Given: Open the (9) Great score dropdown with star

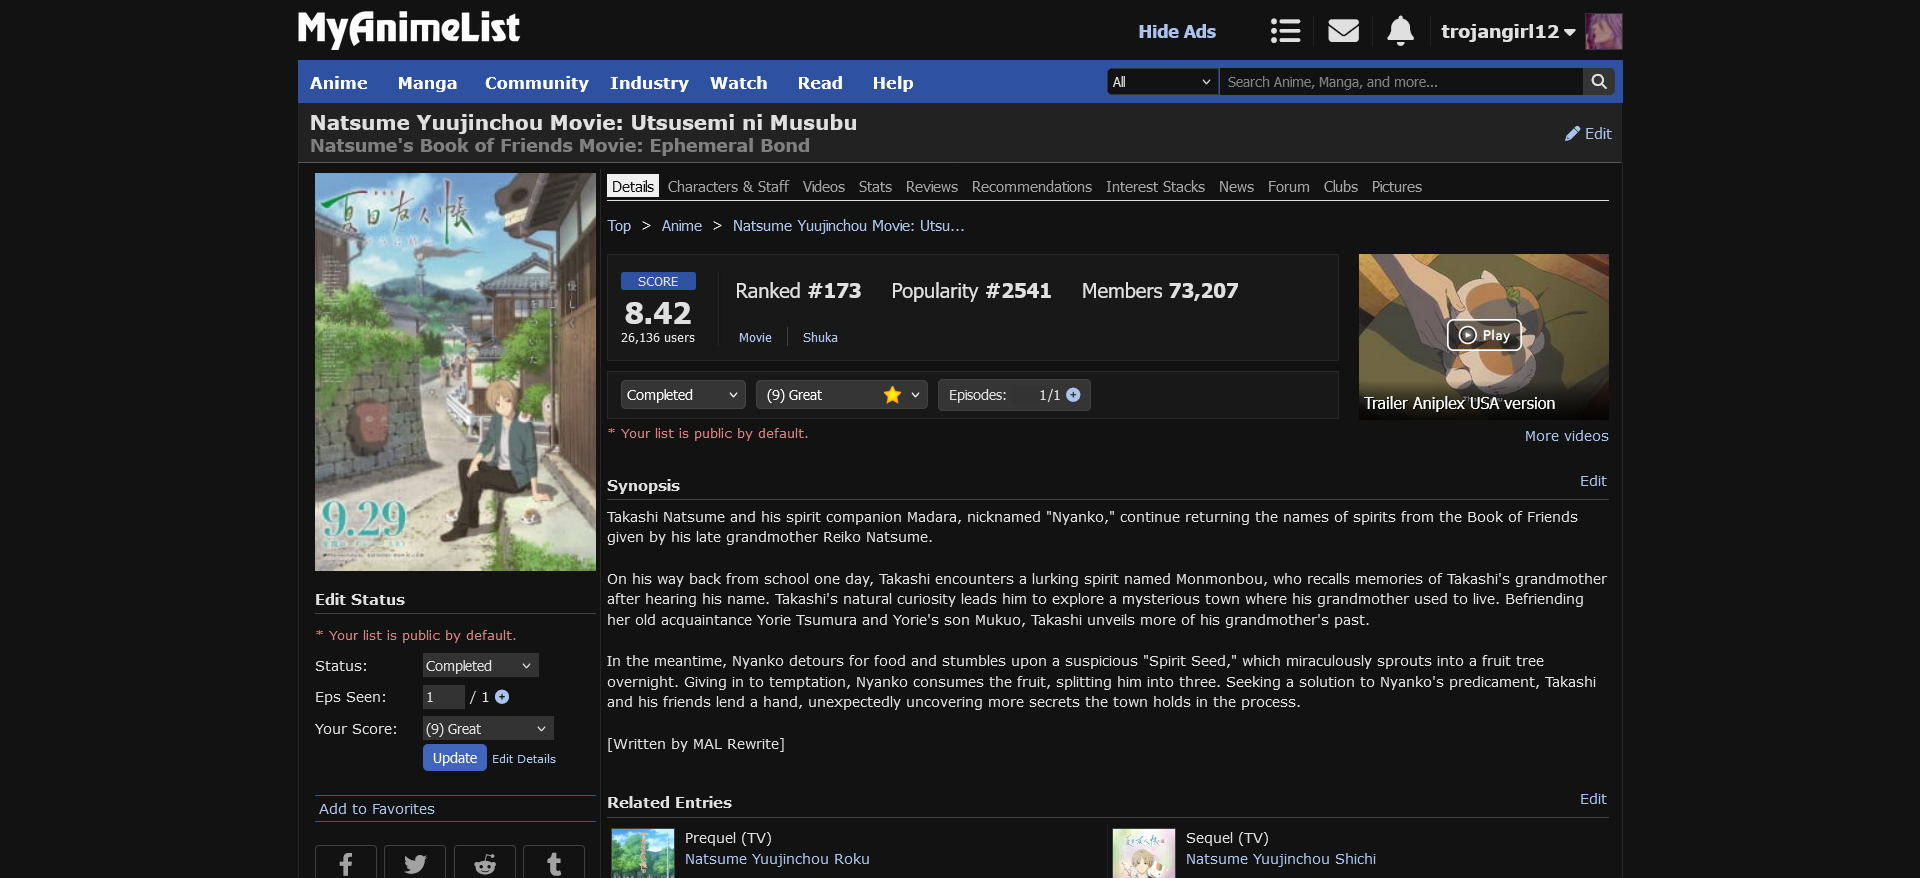Looking at the screenshot, I should (841, 395).
